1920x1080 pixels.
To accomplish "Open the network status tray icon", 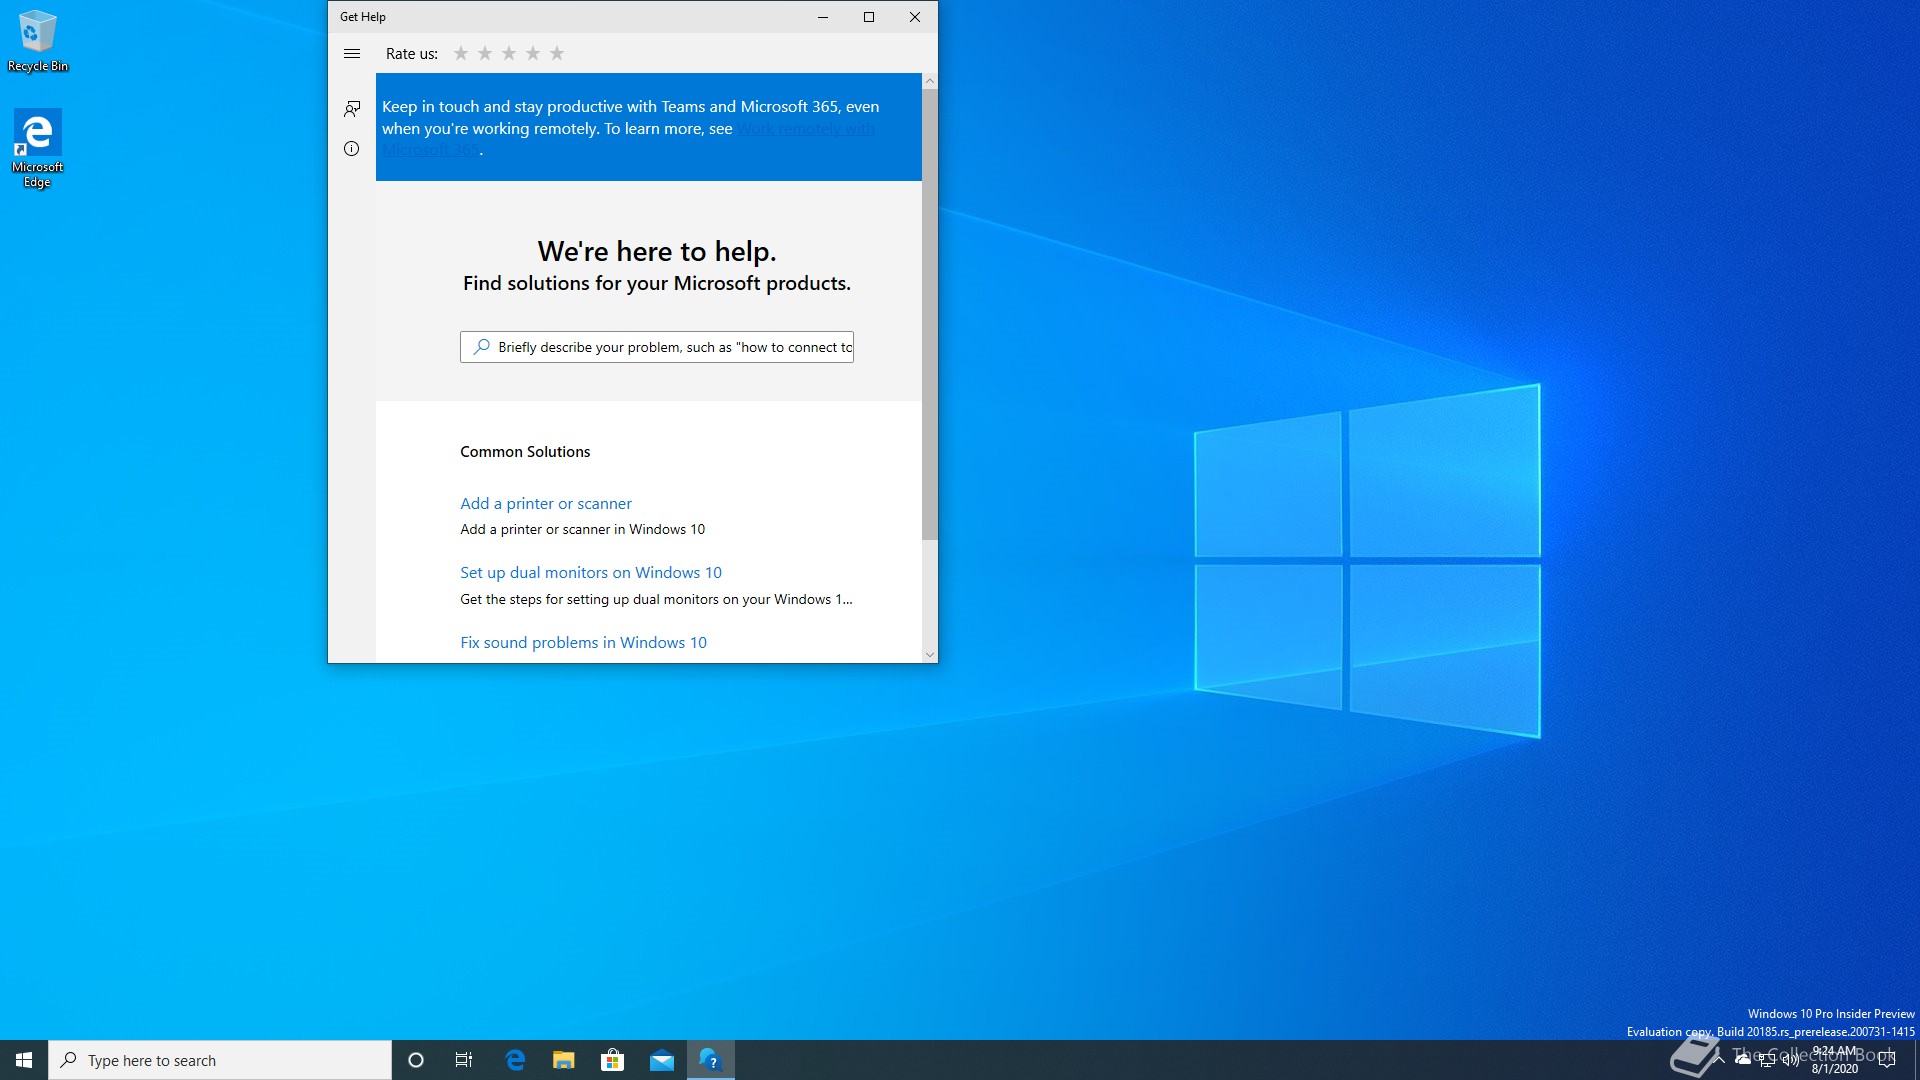I will pos(1767,1060).
